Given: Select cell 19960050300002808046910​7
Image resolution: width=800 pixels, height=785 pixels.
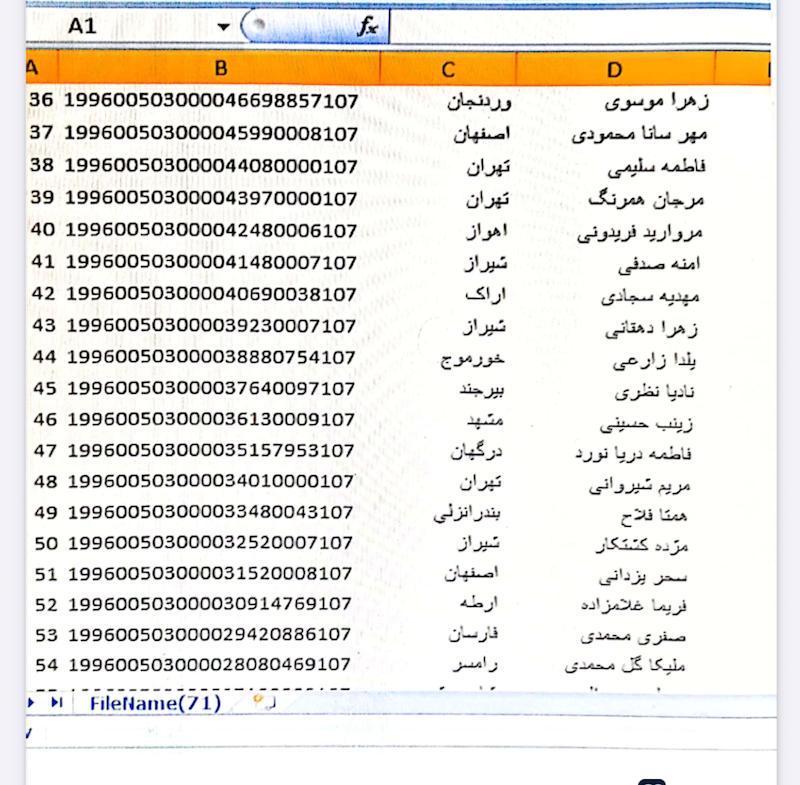Looking at the screenshot, I should pyautogui.click(x=210, y=665).
